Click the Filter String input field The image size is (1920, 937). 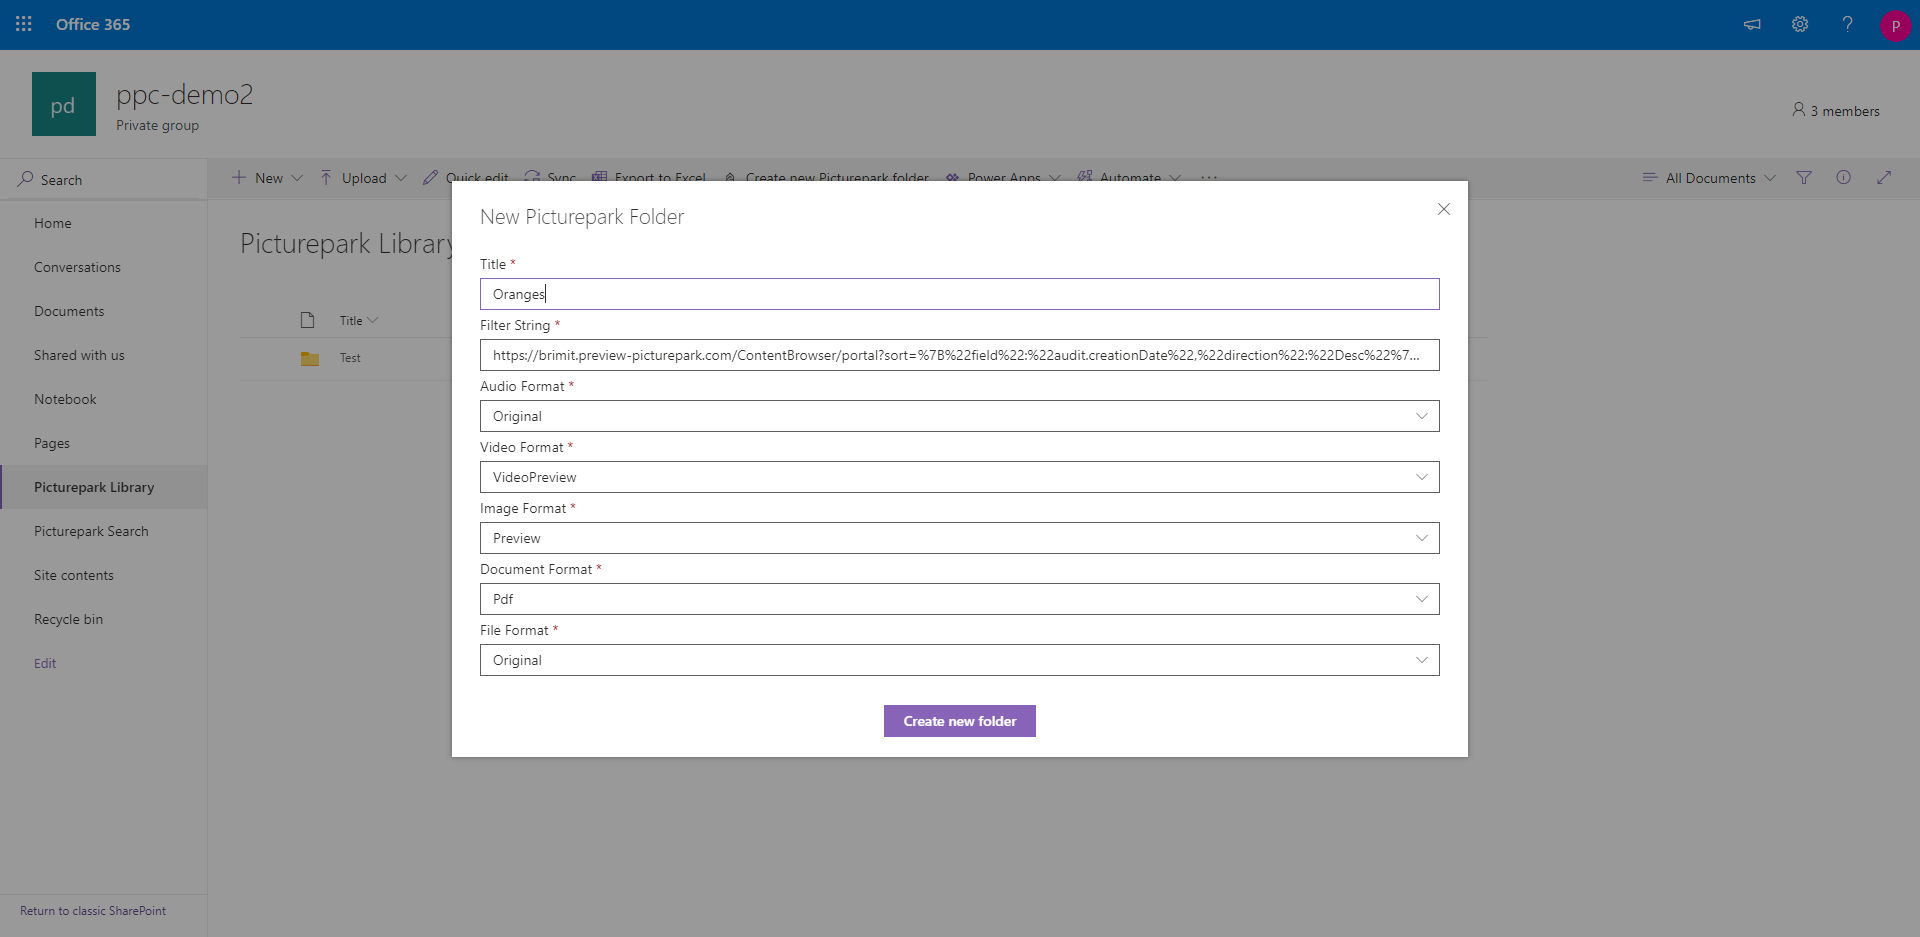(x=960, y=355)
